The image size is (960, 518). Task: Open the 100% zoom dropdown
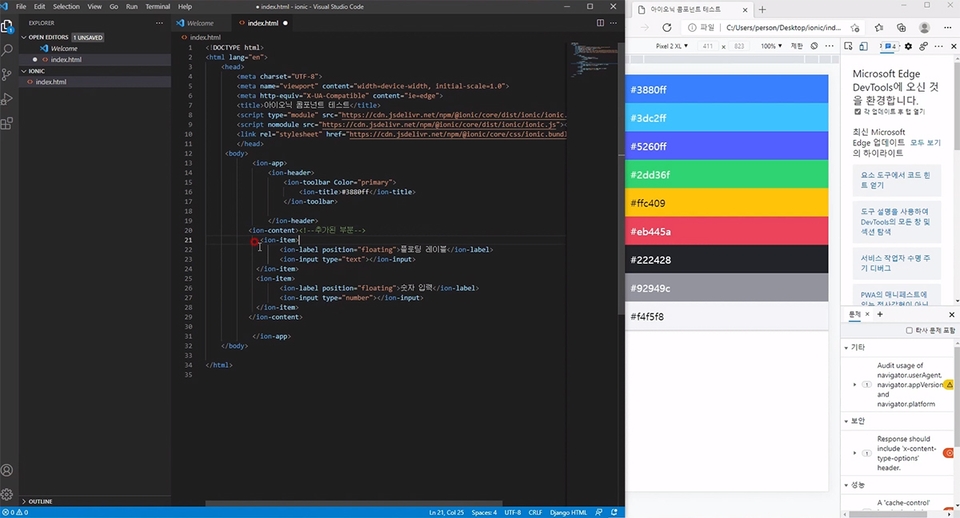click(771, 46)
